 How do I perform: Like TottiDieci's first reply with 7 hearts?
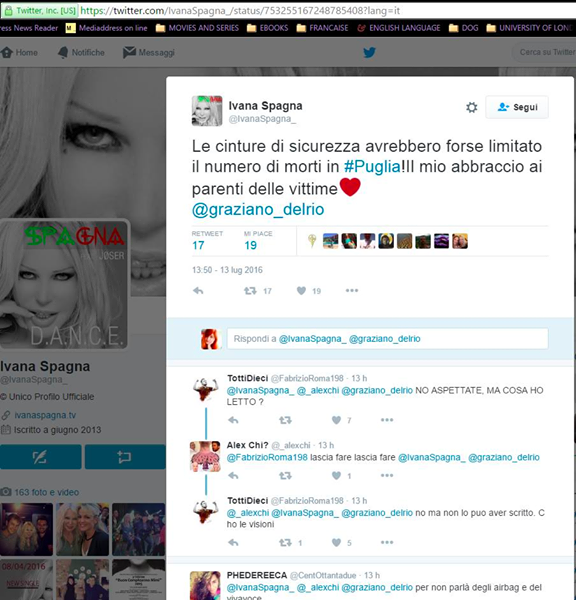click(336, 420)
